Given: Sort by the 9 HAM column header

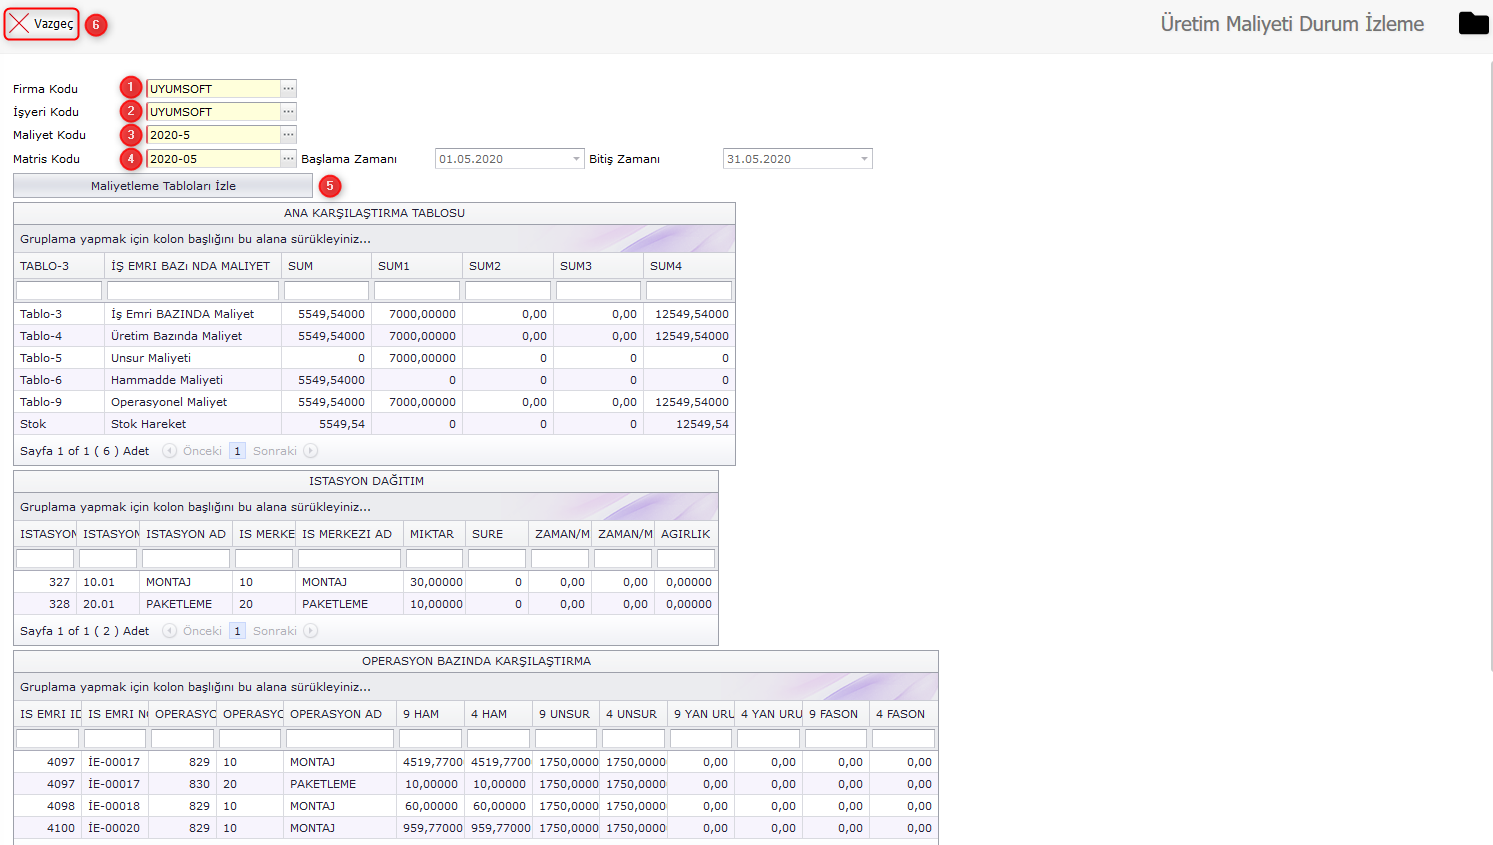Looking at the screenshot, I should point(431,714).
